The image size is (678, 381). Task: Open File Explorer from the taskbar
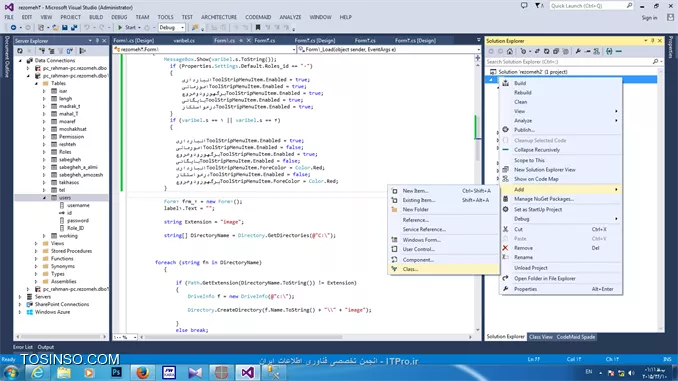pyautogui.click(x=64, y=372)
